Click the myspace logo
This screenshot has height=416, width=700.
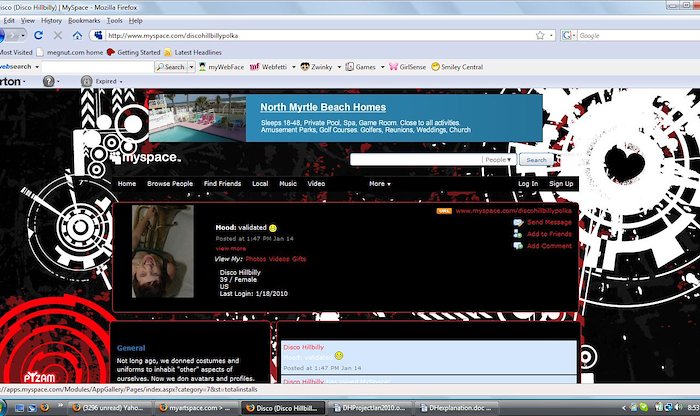(146, 157)
